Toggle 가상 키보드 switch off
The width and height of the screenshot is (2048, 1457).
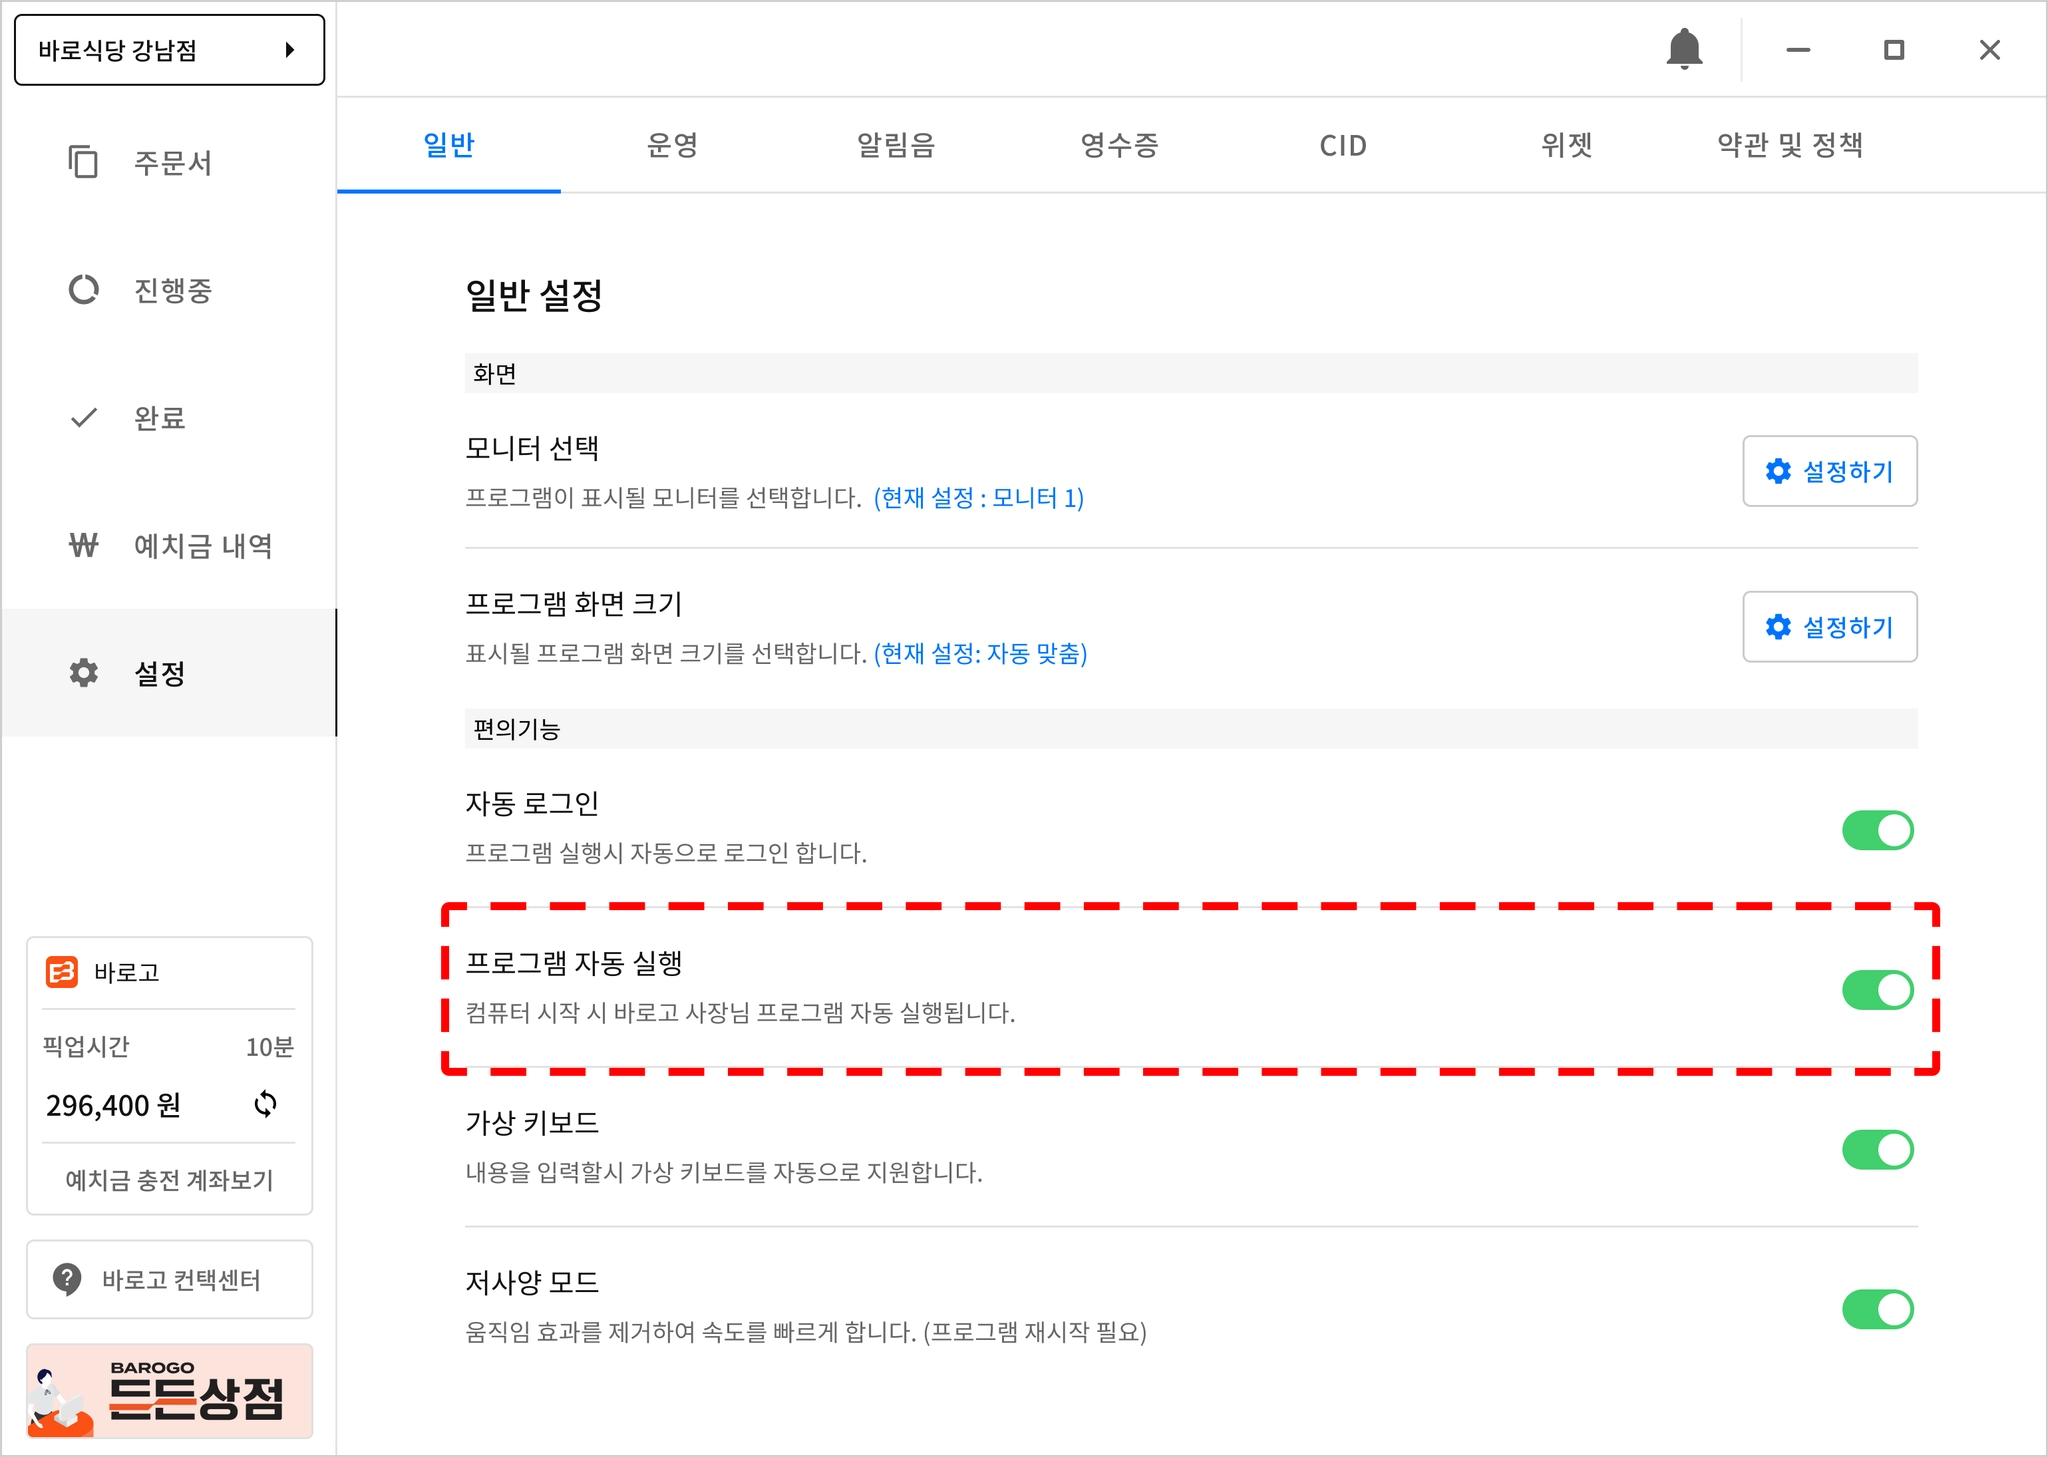point(1877,1150)
